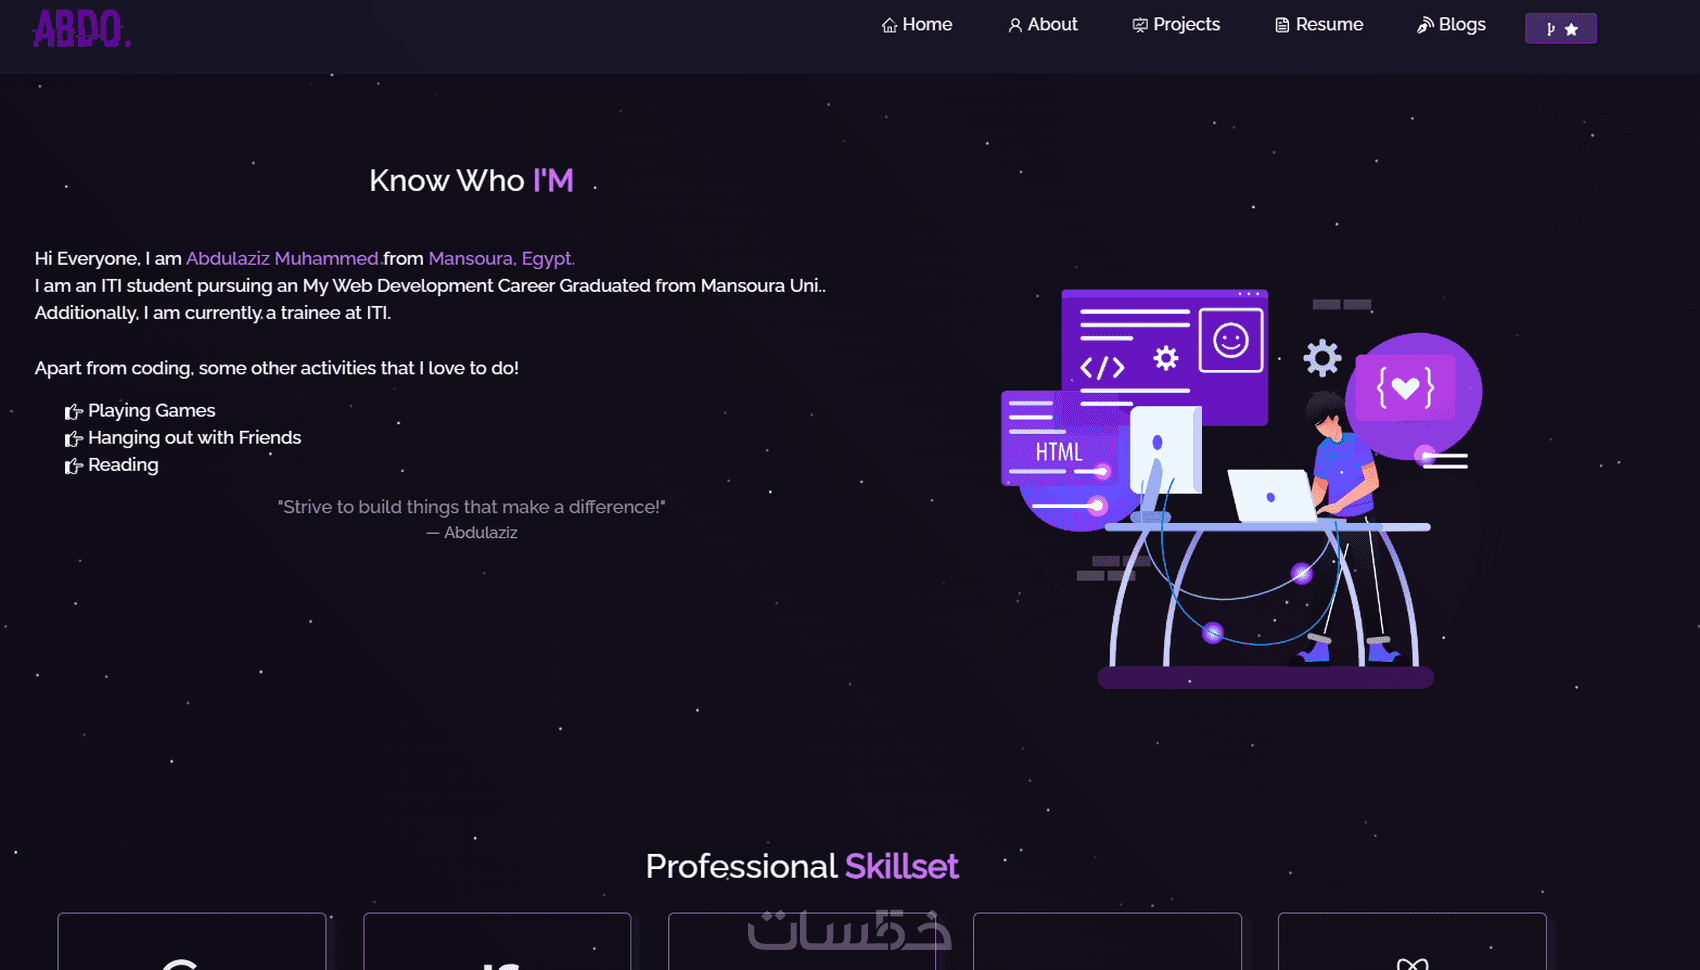Image resolution: width=1700 pixels, height=970 pixels.
Task: Click the first skill card under Skillset
Action: click(192, 941)
